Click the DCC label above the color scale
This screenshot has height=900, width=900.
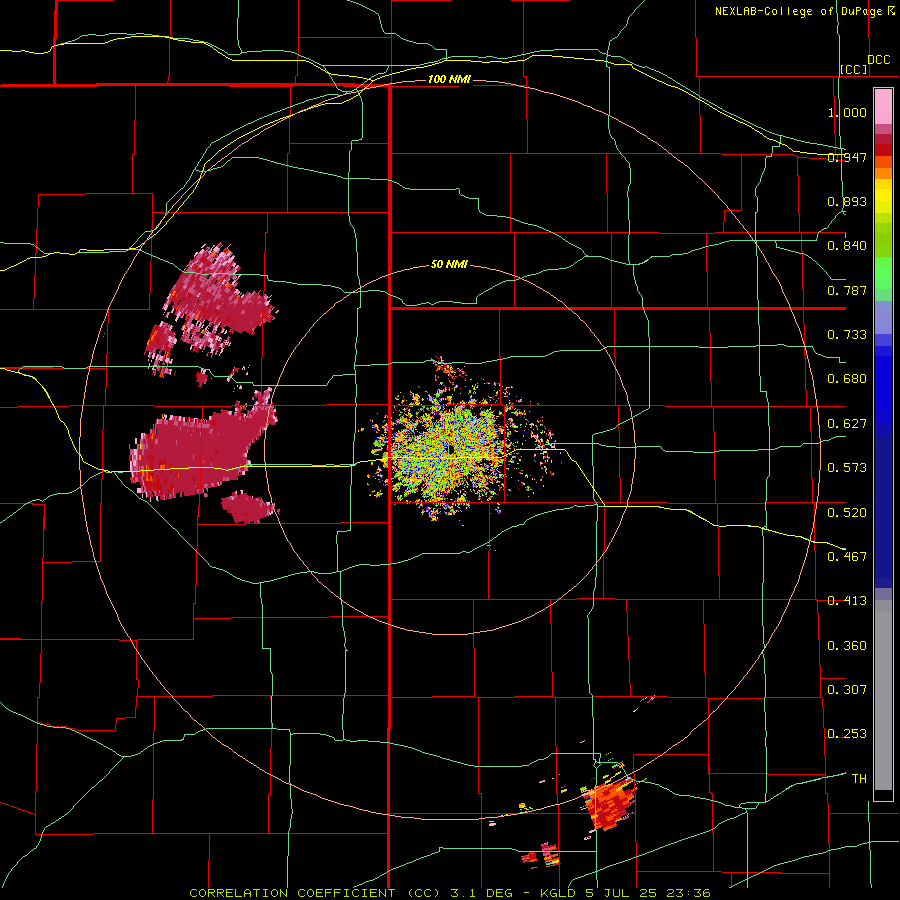point(879,60)
